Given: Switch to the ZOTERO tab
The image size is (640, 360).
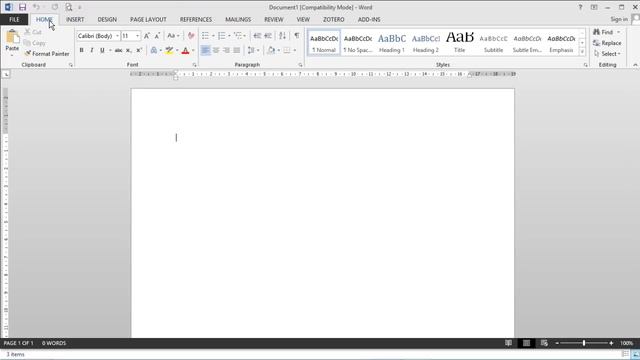Looking at the screenshot, I should point(333,20).
